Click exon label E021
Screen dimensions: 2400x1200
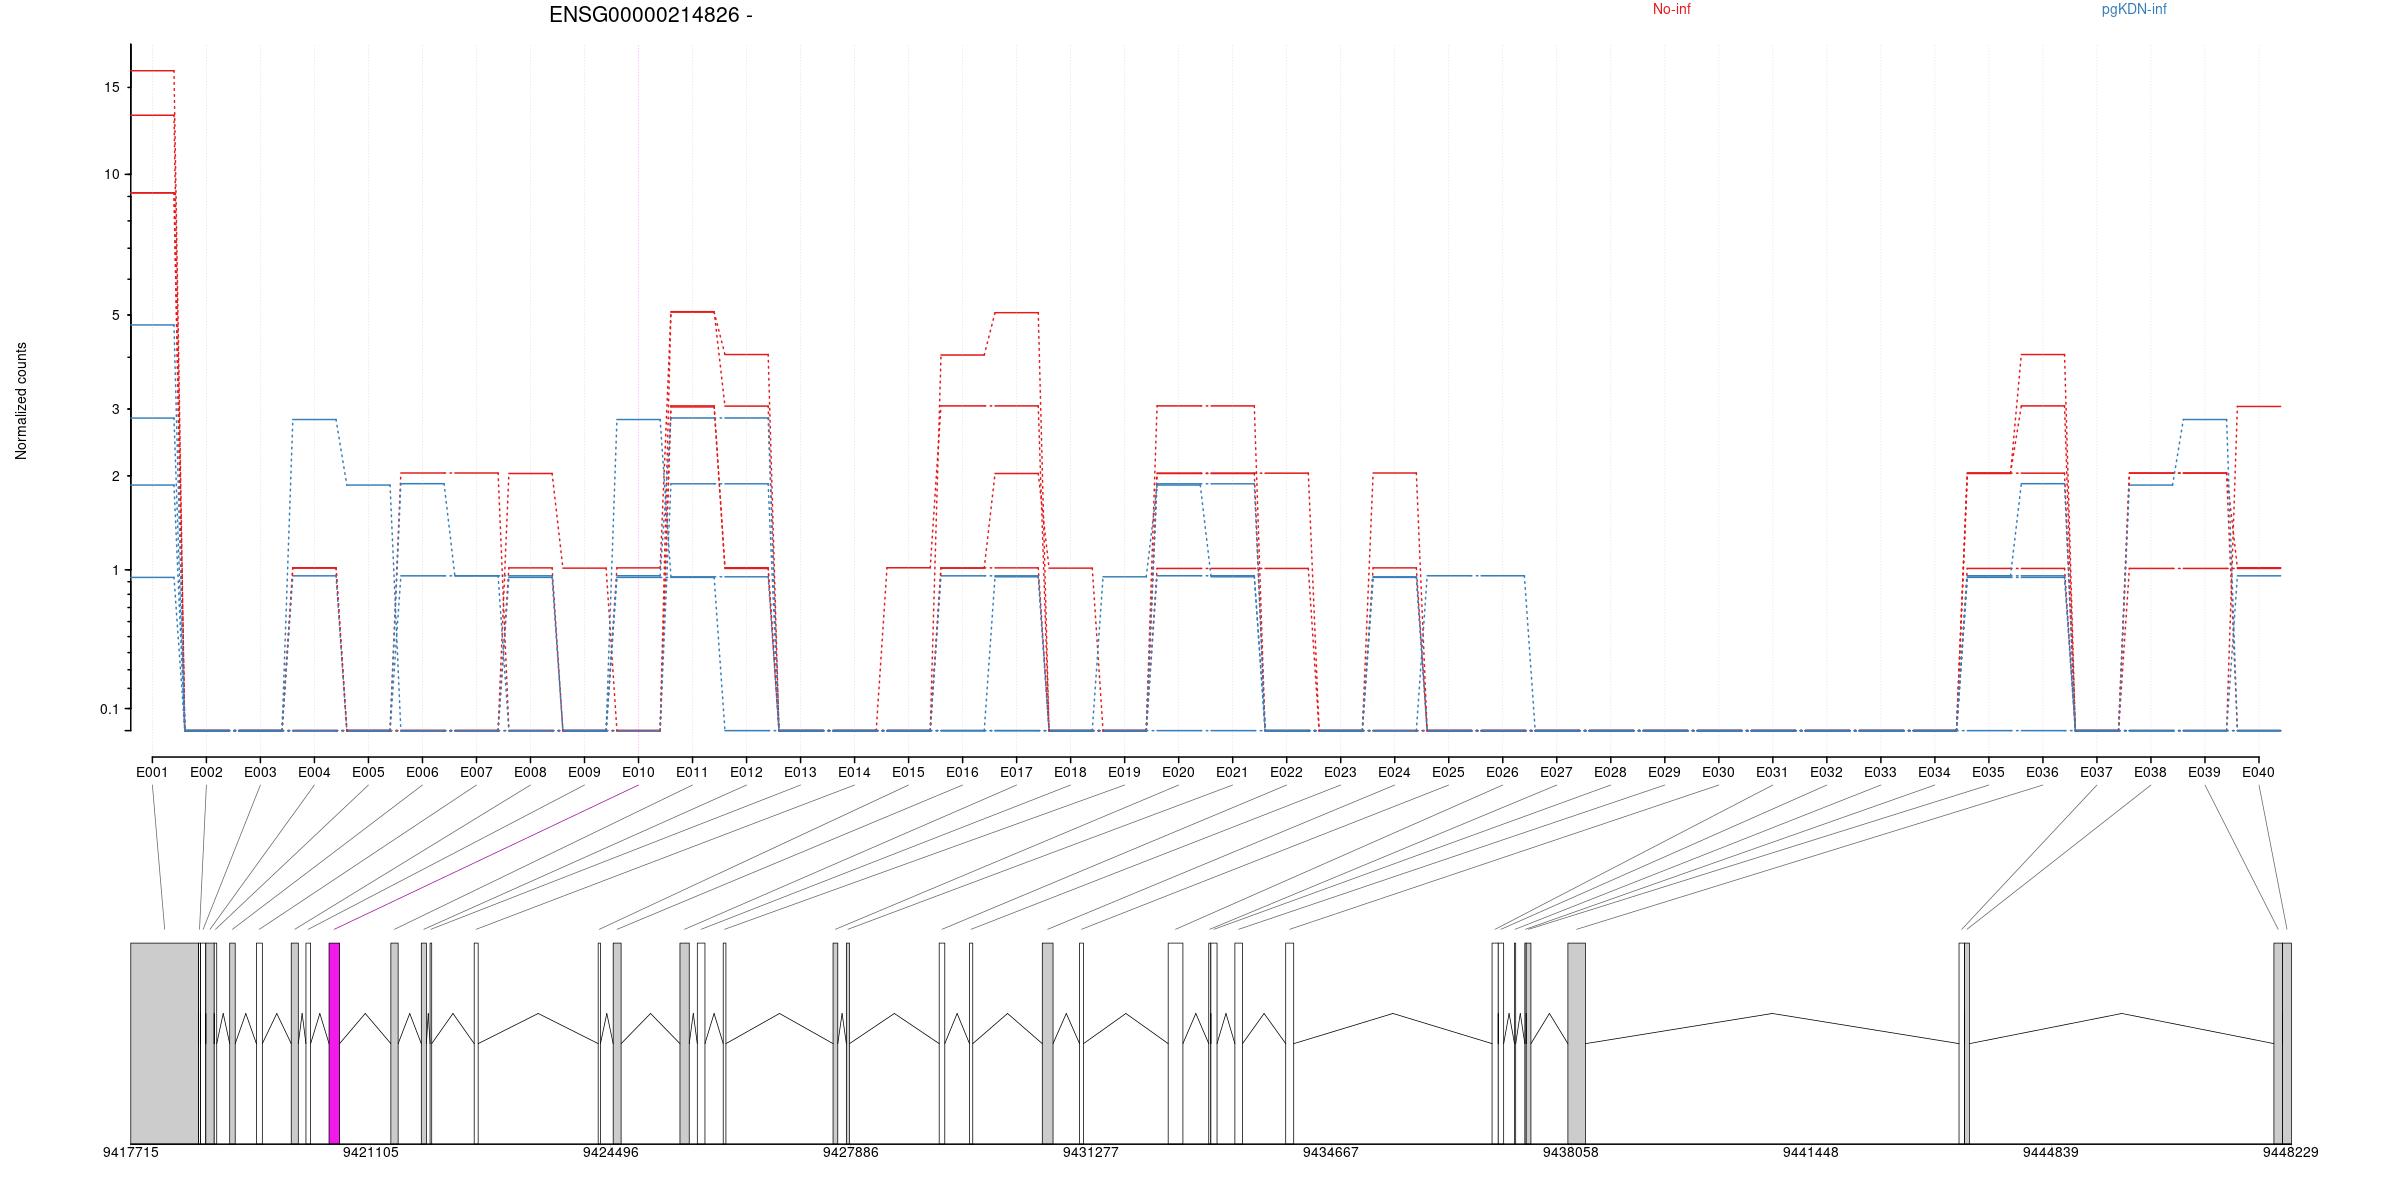tap(1232, 772)
